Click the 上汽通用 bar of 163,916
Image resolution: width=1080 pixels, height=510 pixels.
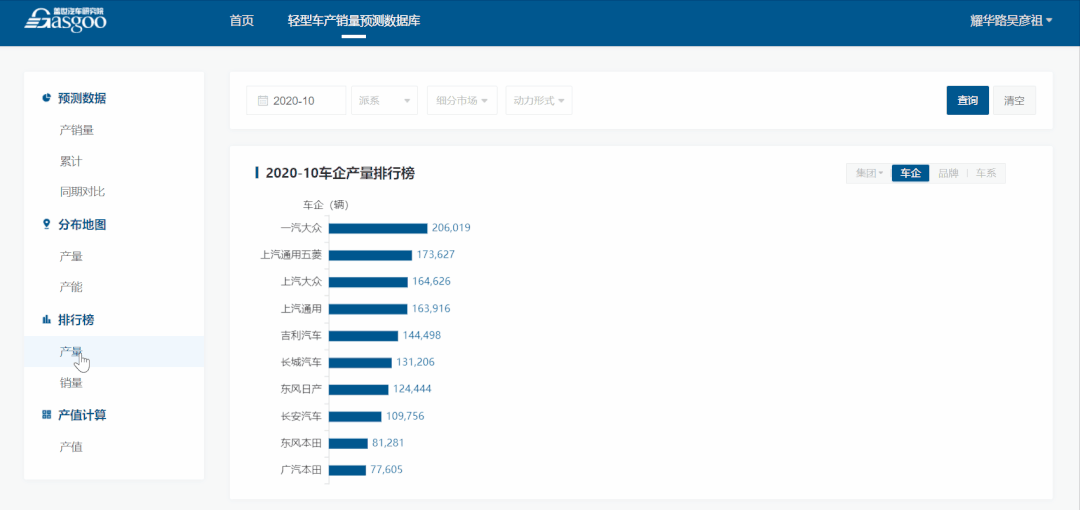click(368, 309)
